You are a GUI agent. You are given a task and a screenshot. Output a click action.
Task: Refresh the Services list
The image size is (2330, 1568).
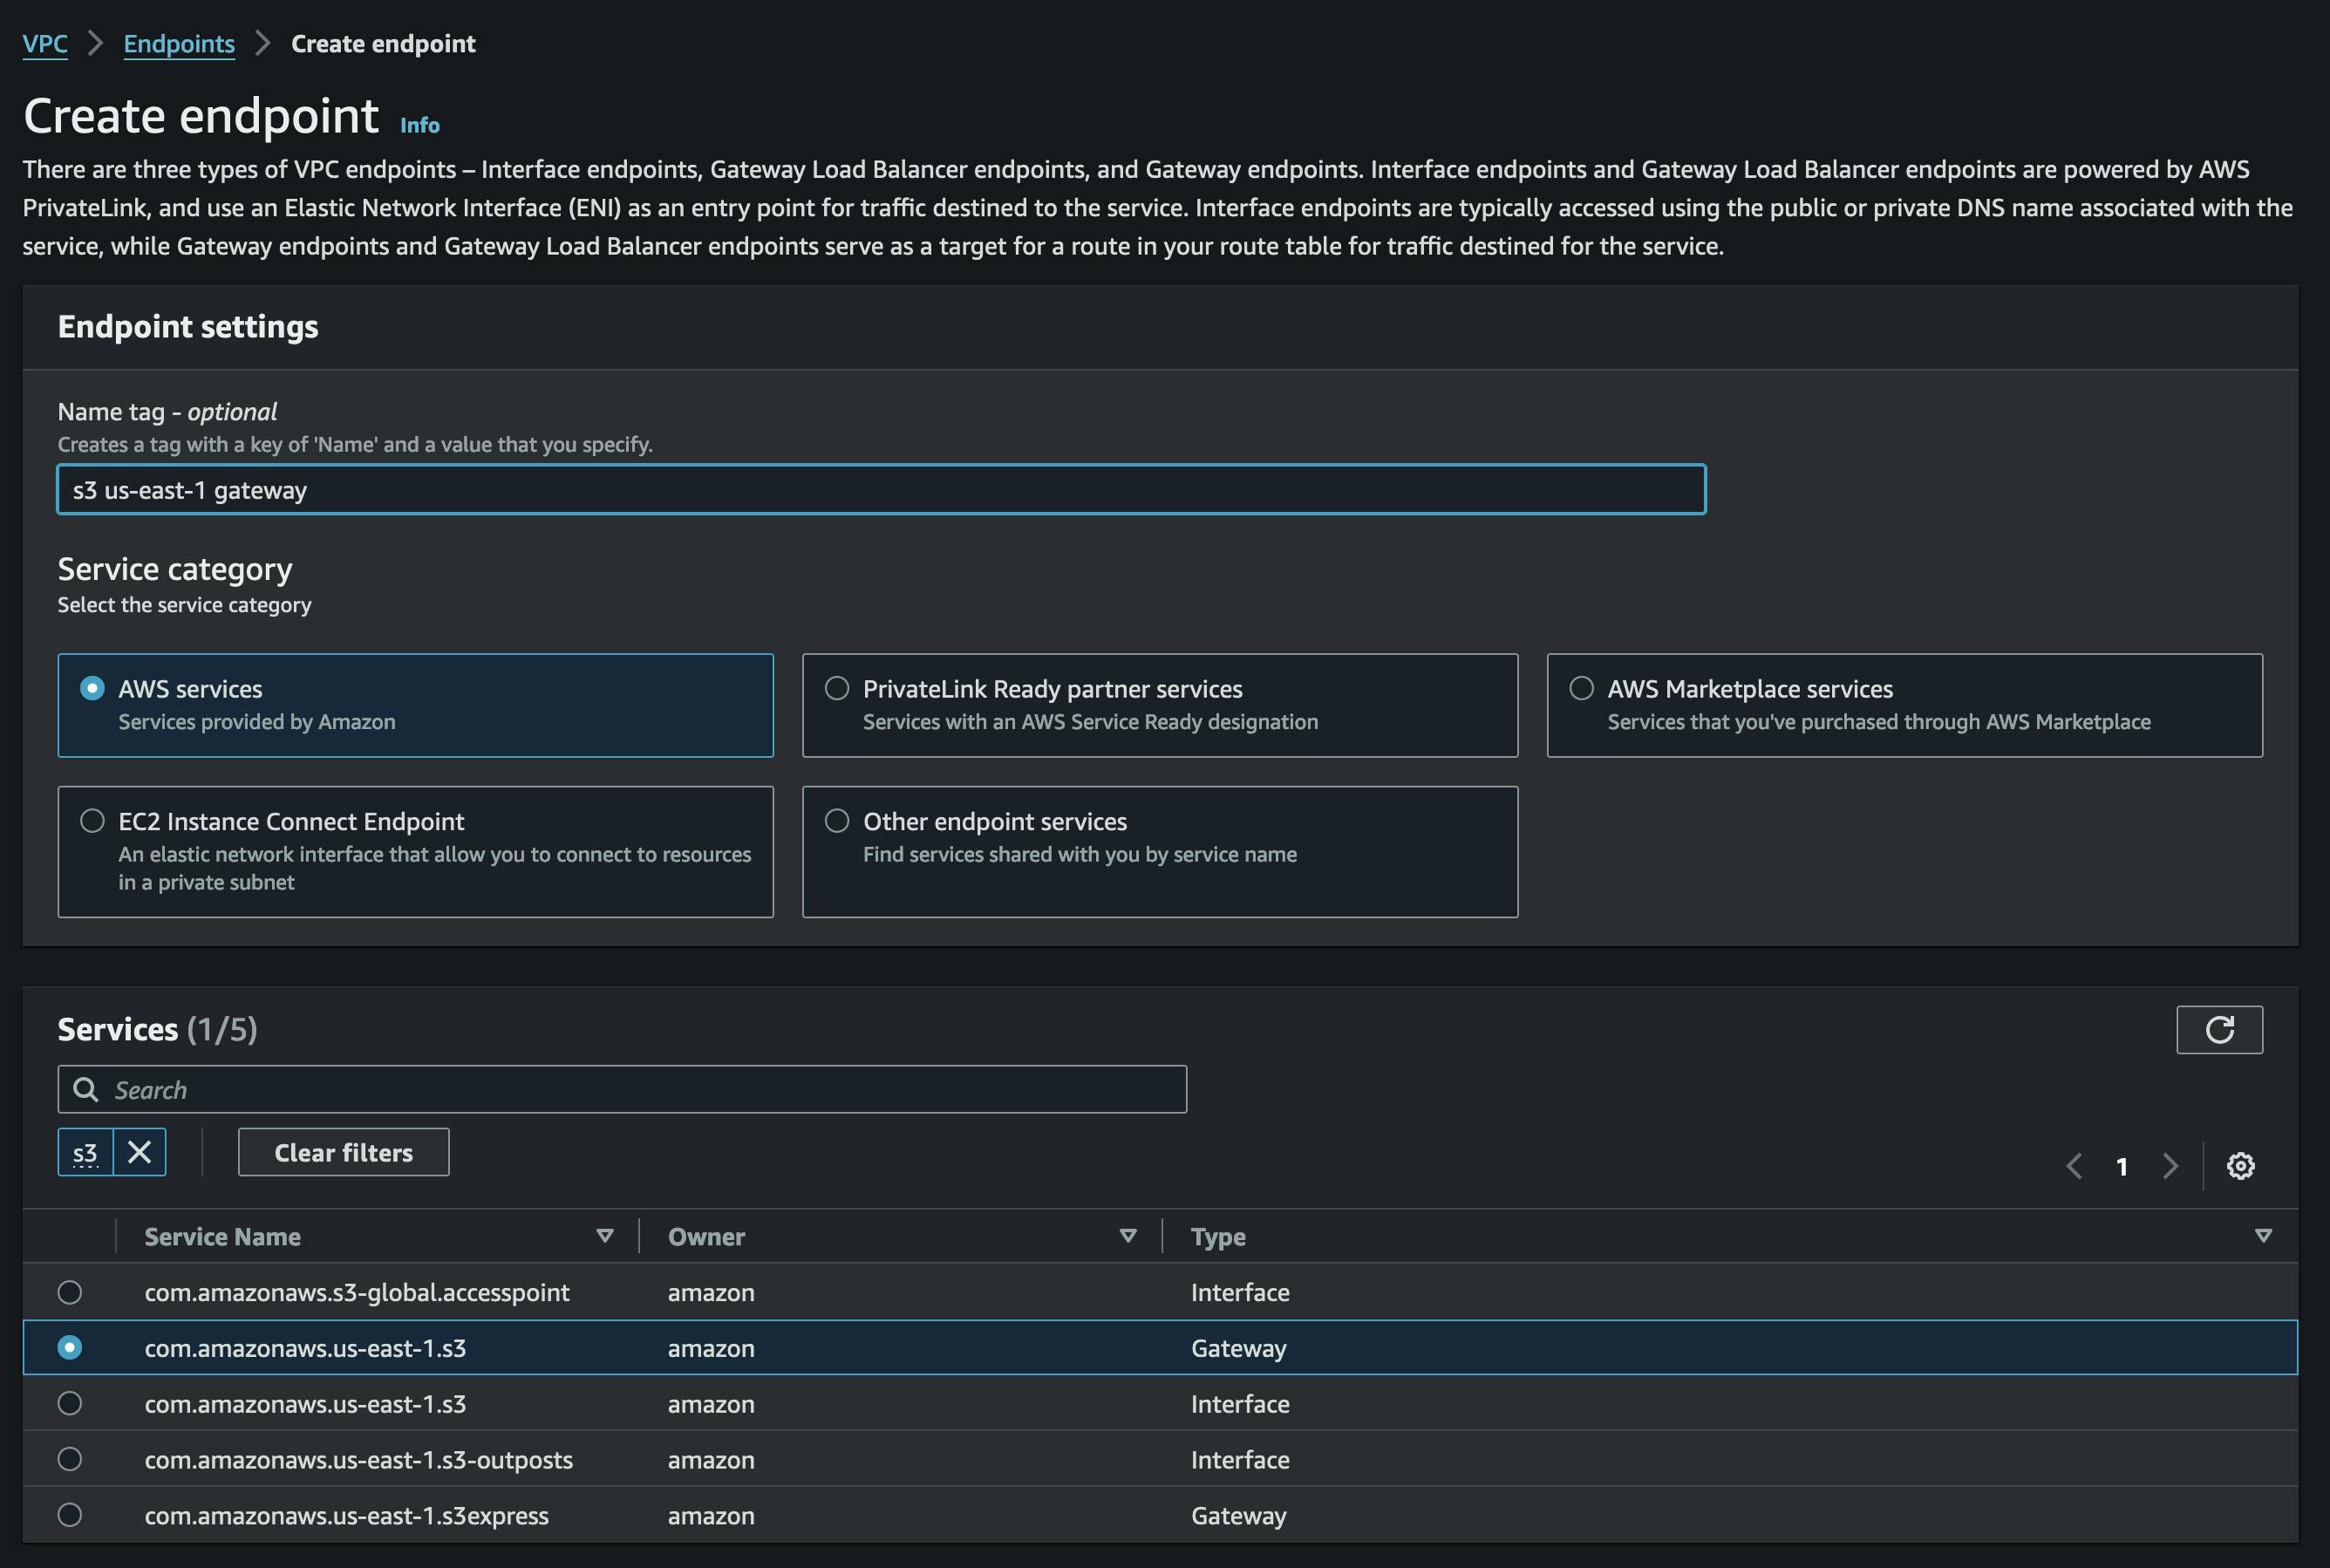tap(2219, 1029)
